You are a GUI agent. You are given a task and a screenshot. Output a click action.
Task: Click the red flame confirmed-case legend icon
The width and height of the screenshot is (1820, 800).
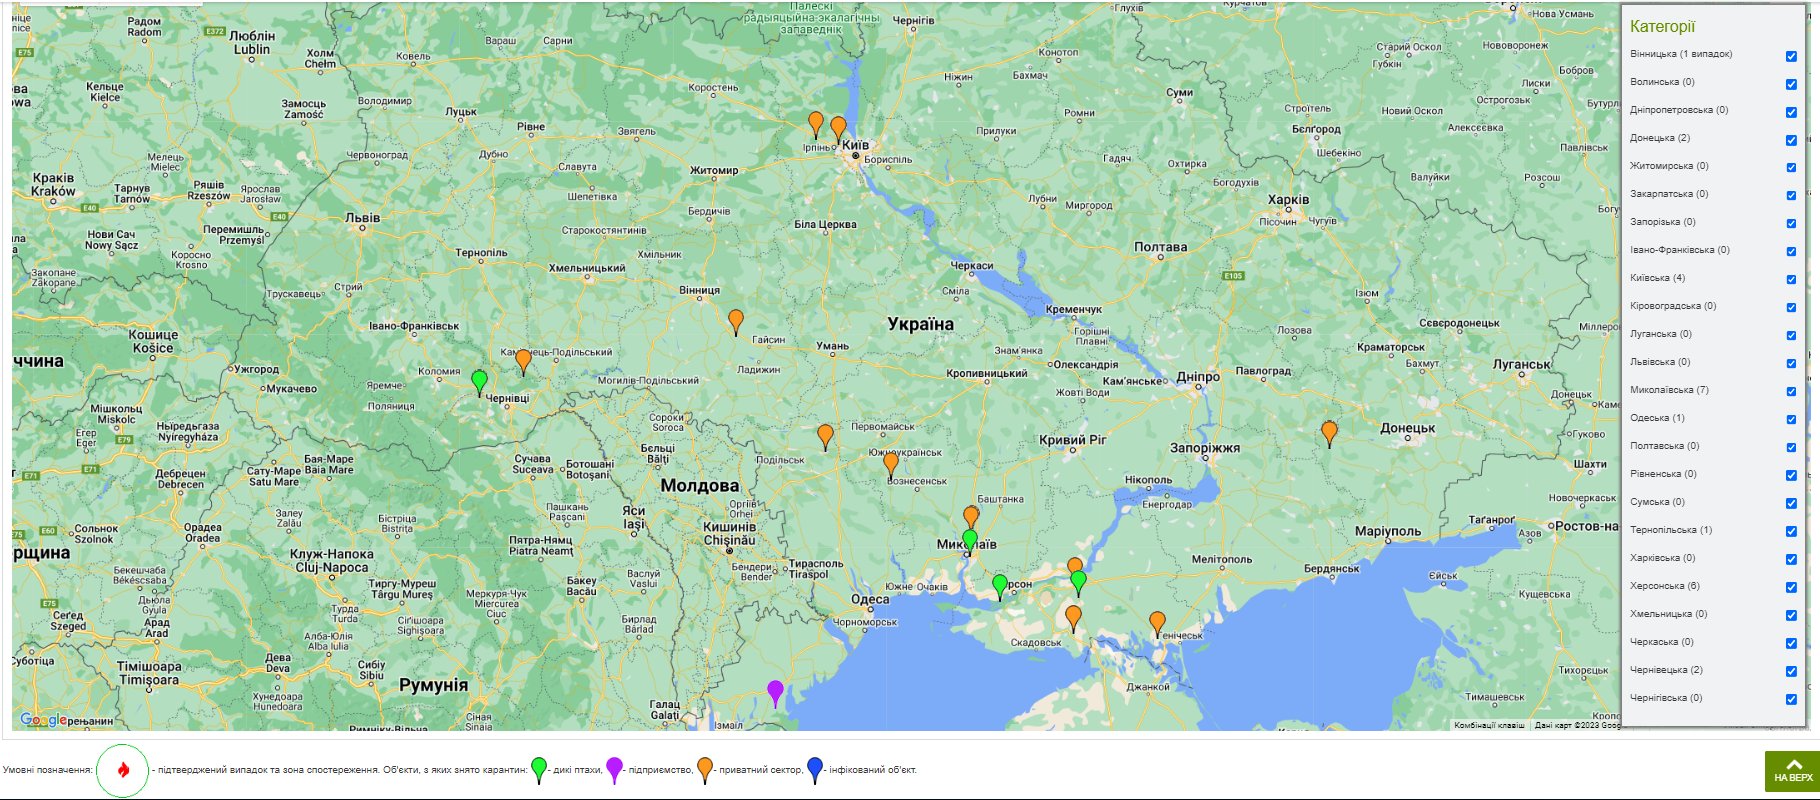click(x=123, y=770)
